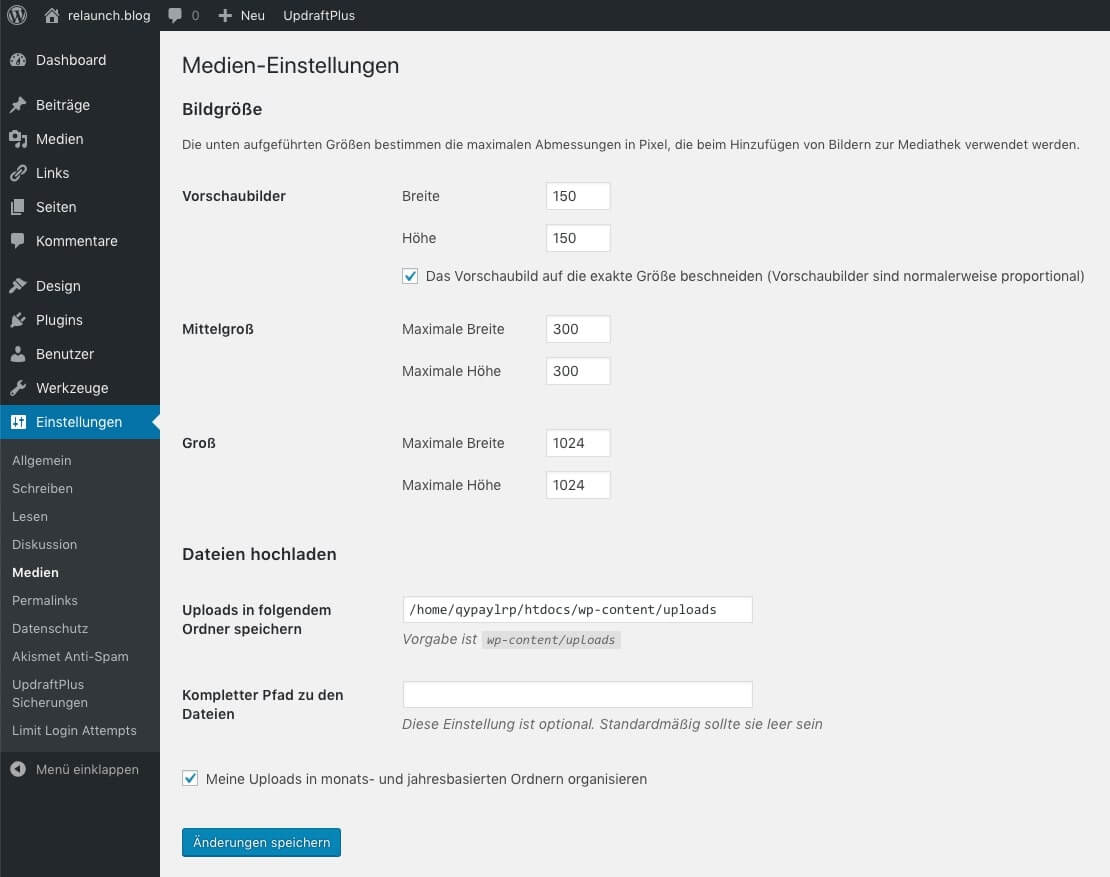Click the Beiträge pin icon
Screen dimensions: 1110x877
[x=20, y=104]
